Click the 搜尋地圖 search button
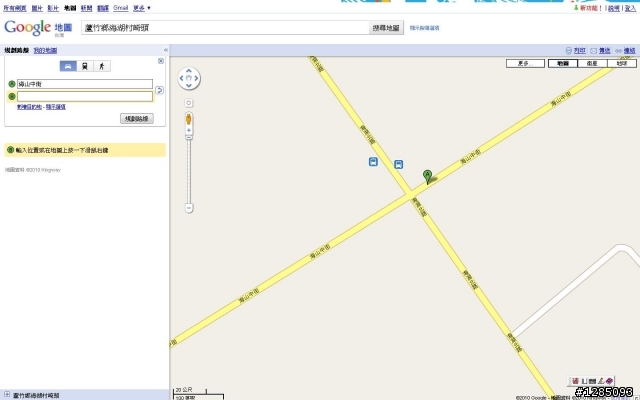 click(386, 28)
